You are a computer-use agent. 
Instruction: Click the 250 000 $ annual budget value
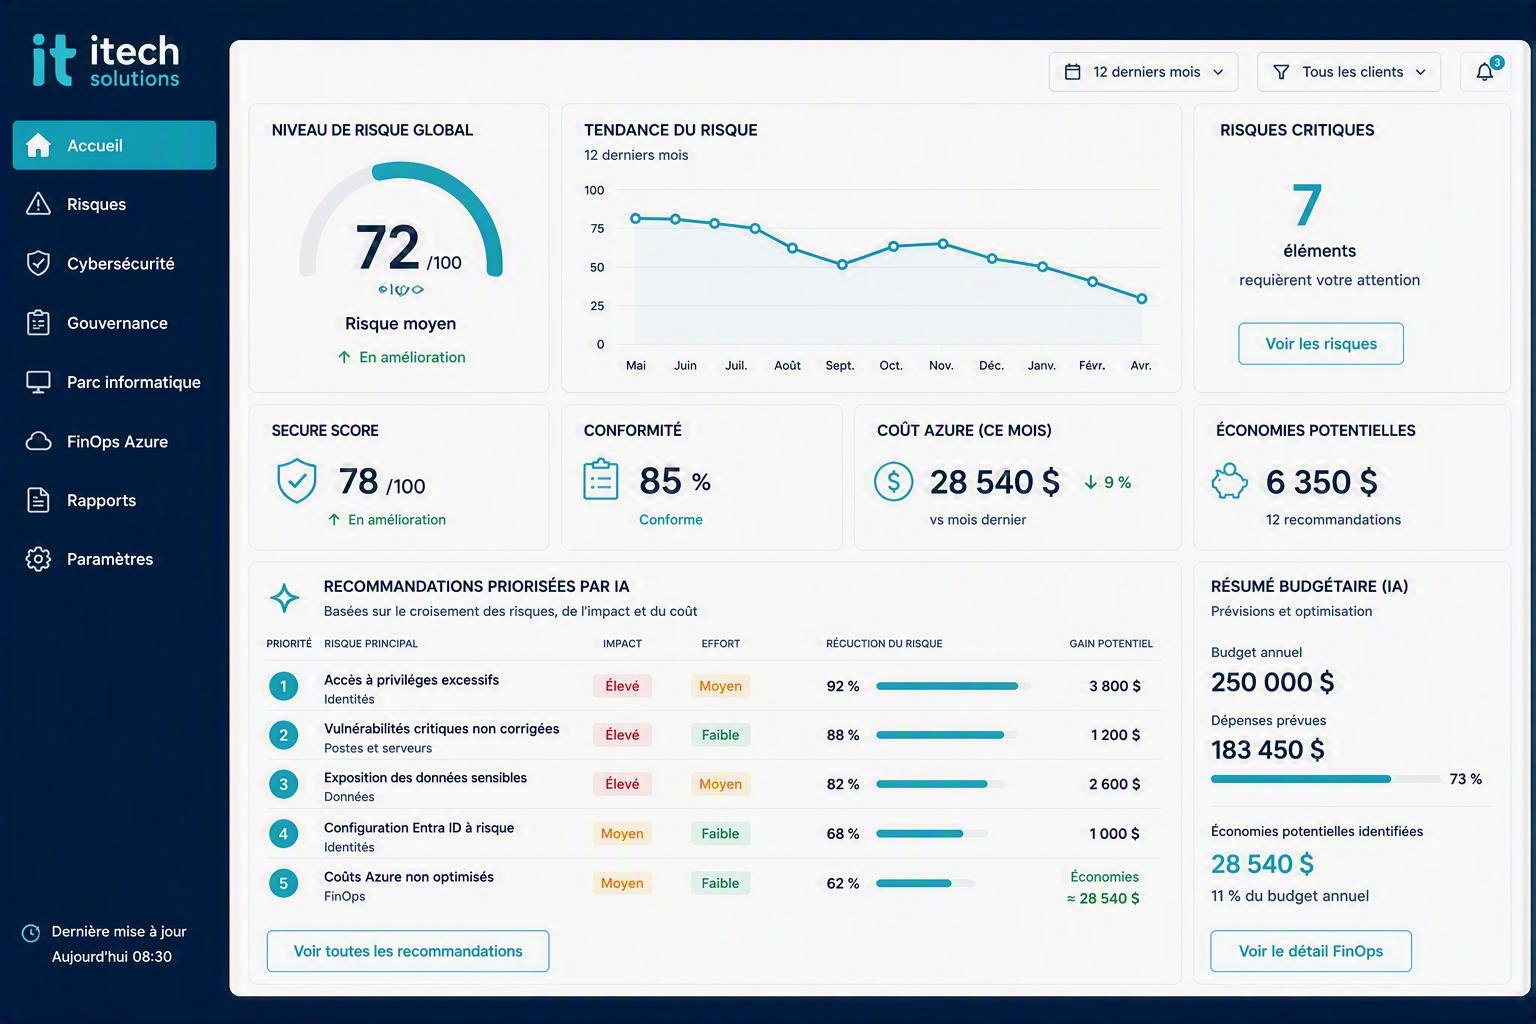(1272, 682)
